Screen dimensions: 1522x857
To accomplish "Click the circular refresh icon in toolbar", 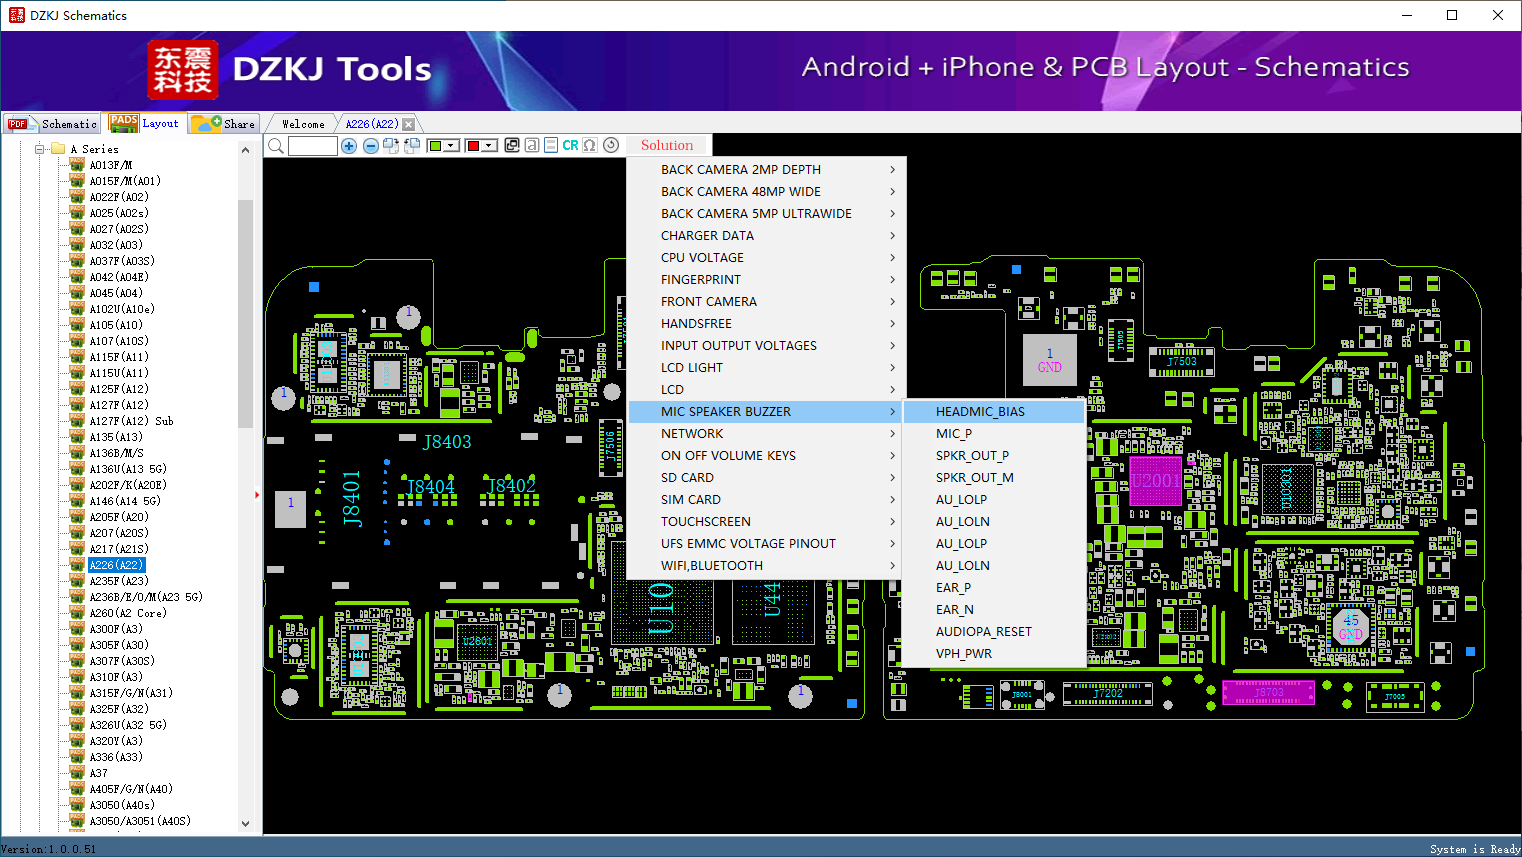I will coord(611,145).
